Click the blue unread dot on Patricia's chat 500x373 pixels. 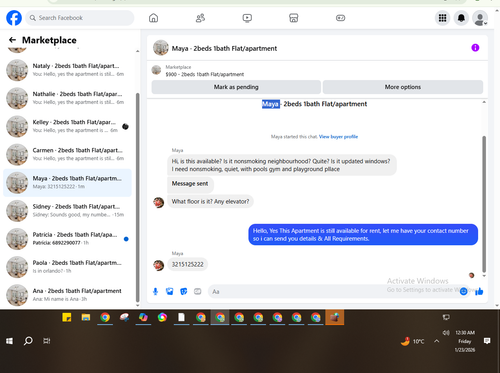click(x=126, y=239)
